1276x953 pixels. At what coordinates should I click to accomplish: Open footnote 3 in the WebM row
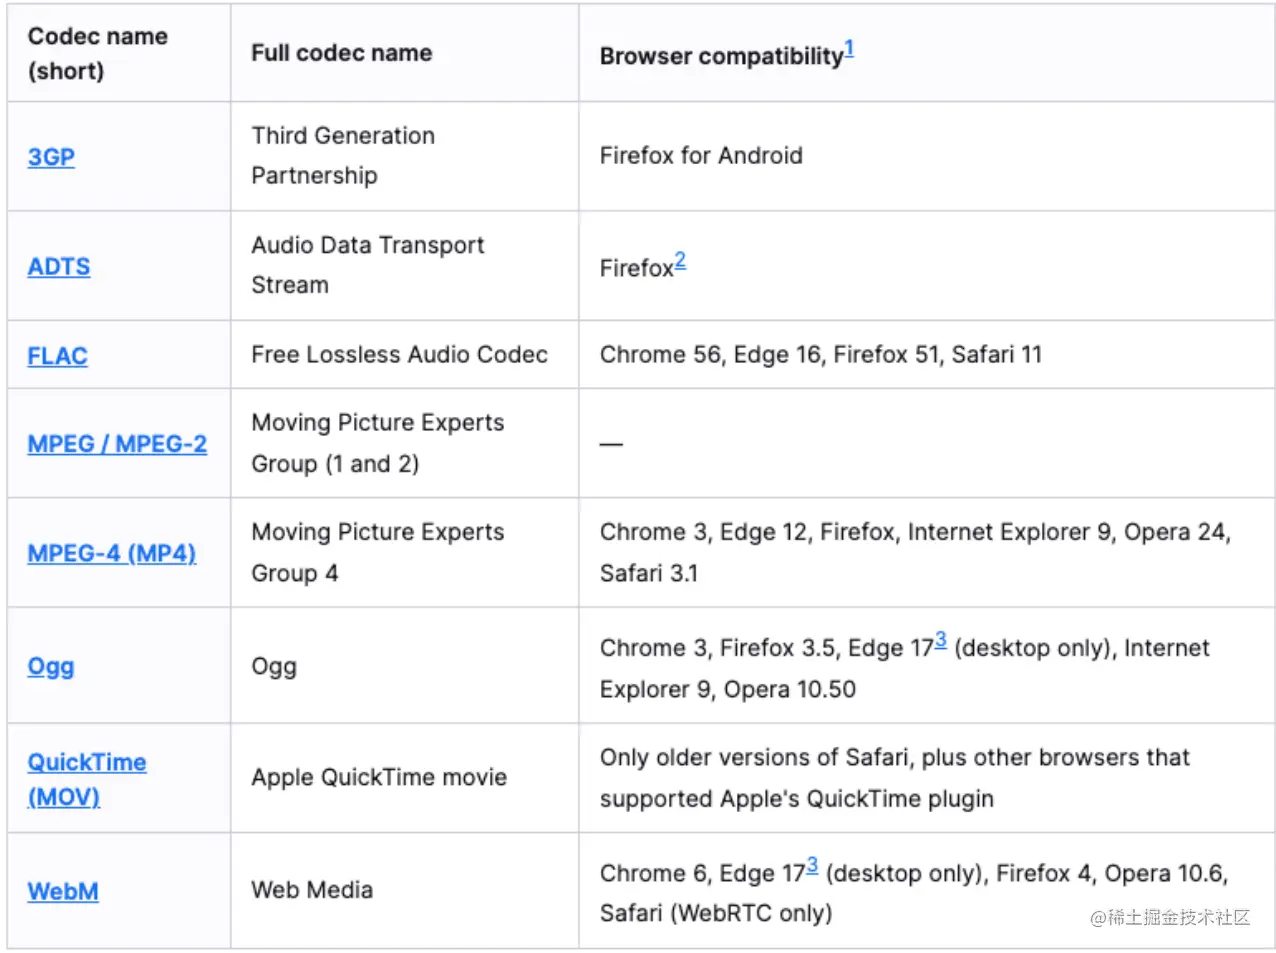pos(812,865)
